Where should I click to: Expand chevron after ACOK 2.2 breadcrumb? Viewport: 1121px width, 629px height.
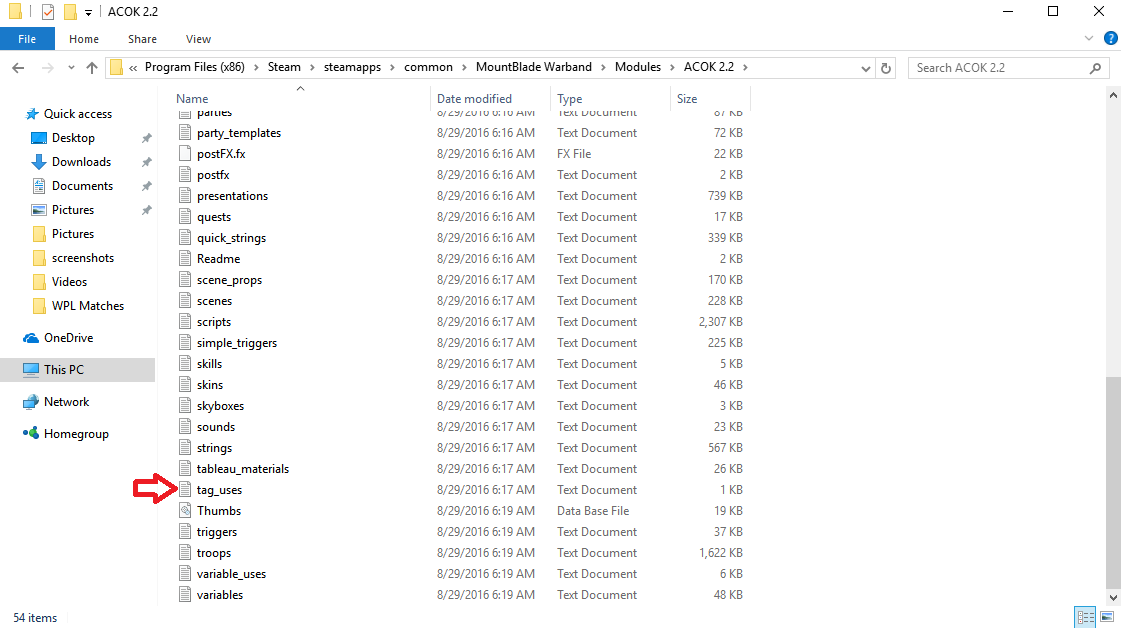pos(745,68)
